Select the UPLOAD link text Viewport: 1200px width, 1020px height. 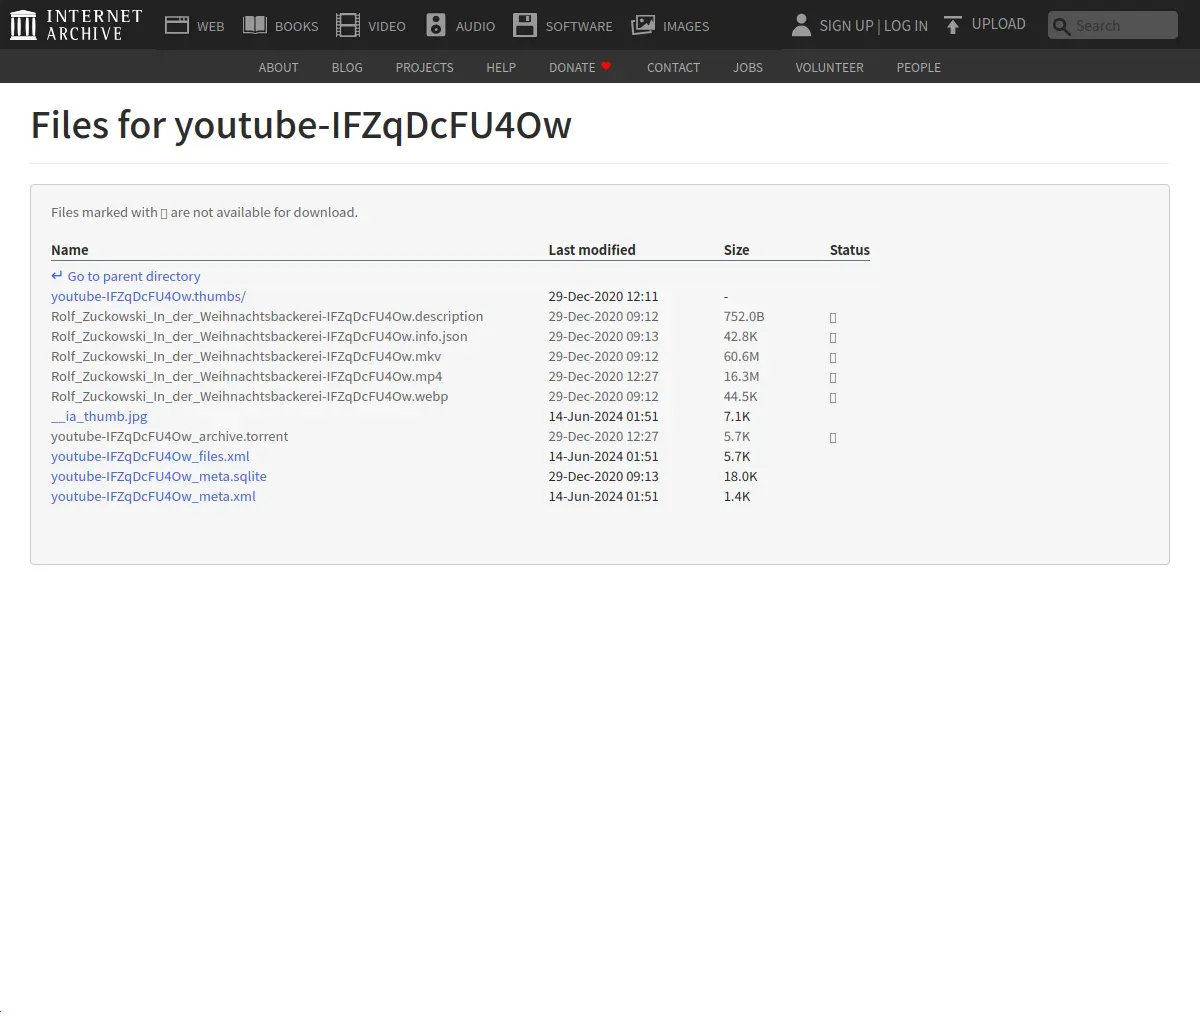click(998, 24)
